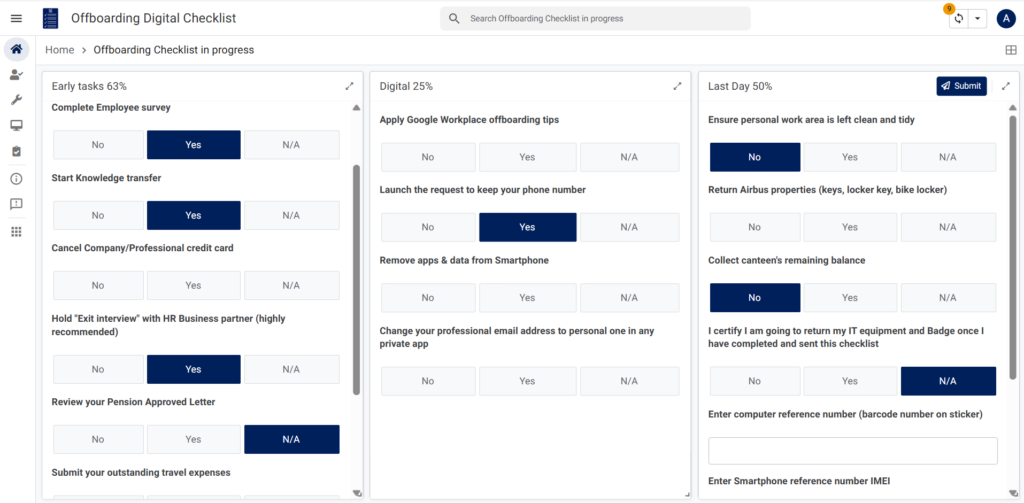Open the apps grid sidebar icon
This screenshot has height=503, width=1024.
(16, 231)
